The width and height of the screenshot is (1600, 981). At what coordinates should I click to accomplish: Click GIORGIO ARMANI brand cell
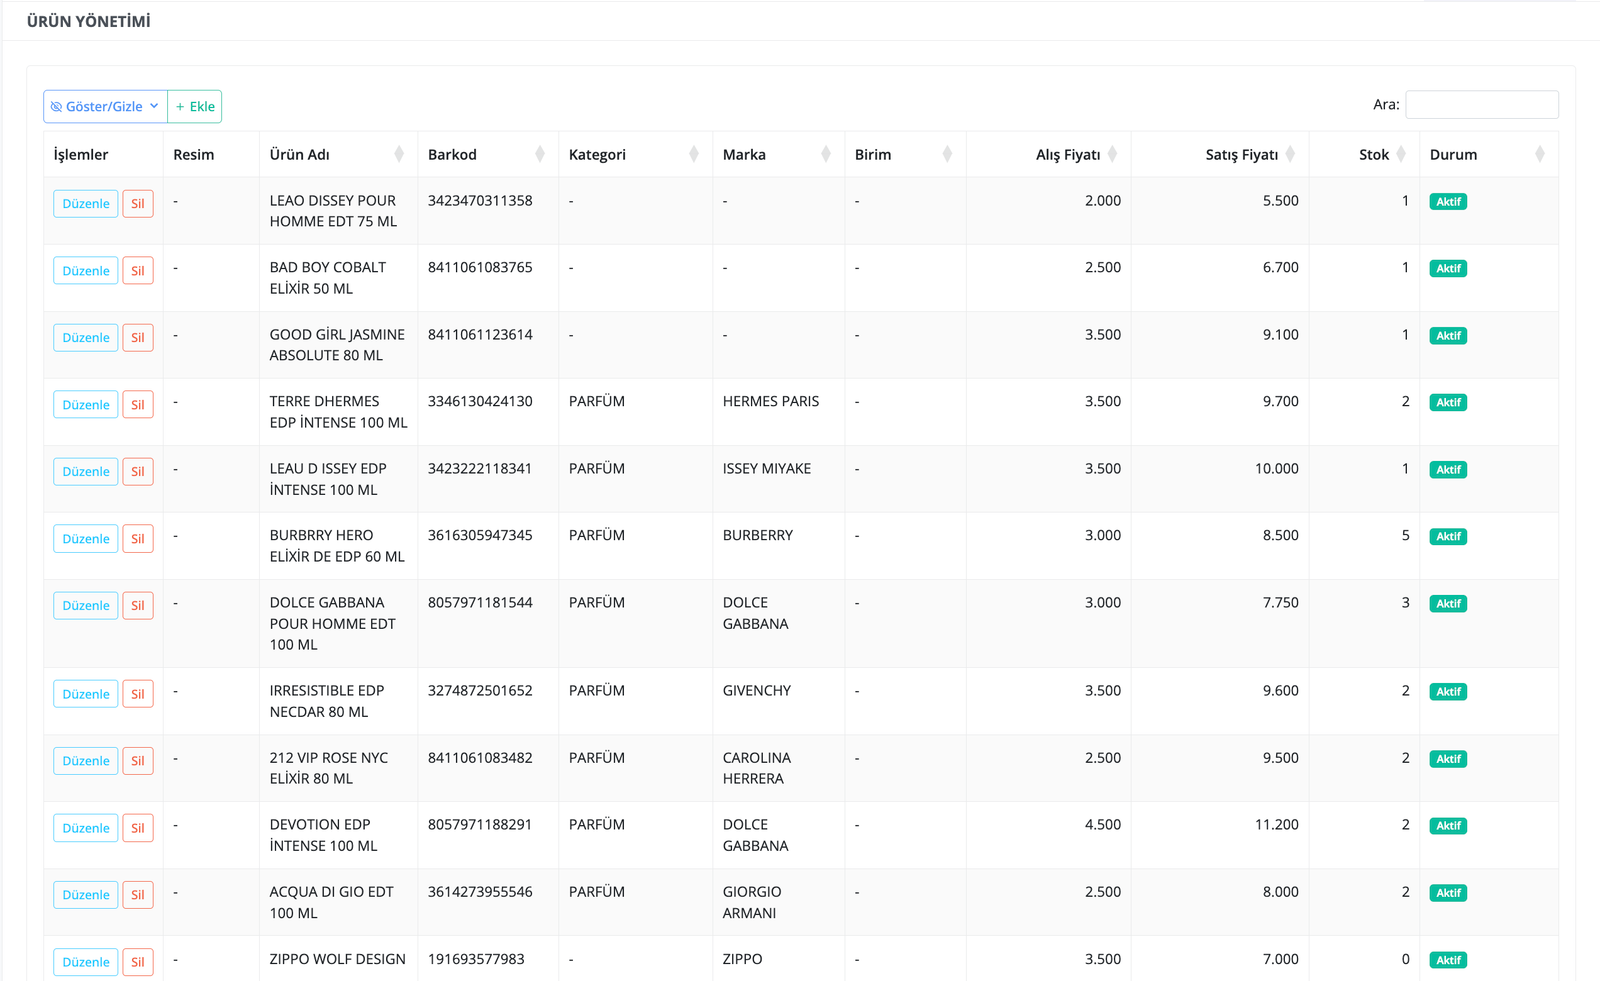click(x=752, y=902)
